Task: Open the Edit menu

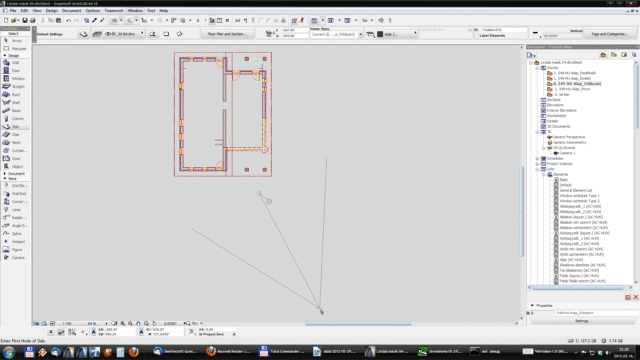Action: 24,11
